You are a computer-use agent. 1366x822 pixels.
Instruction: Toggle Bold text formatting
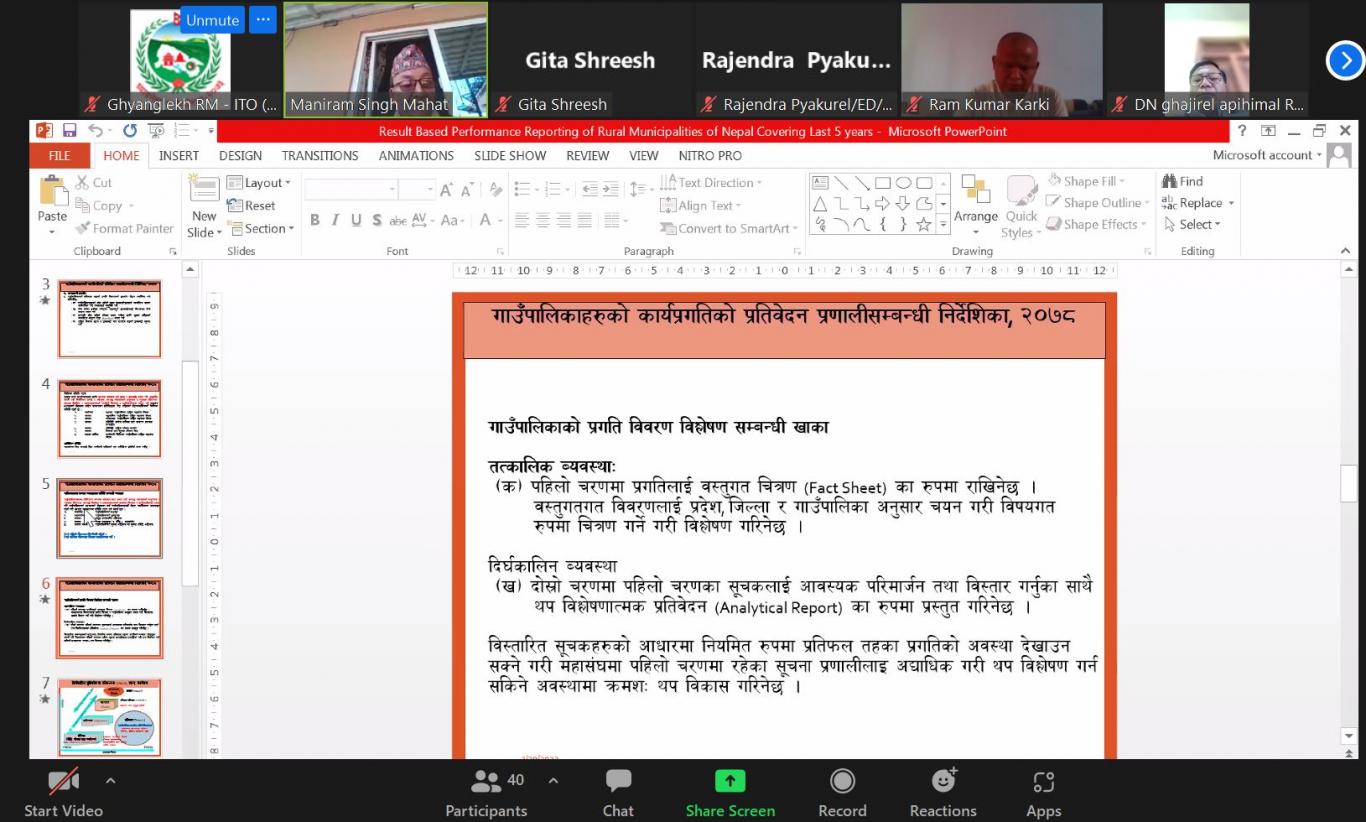click(x=315, y=220)
